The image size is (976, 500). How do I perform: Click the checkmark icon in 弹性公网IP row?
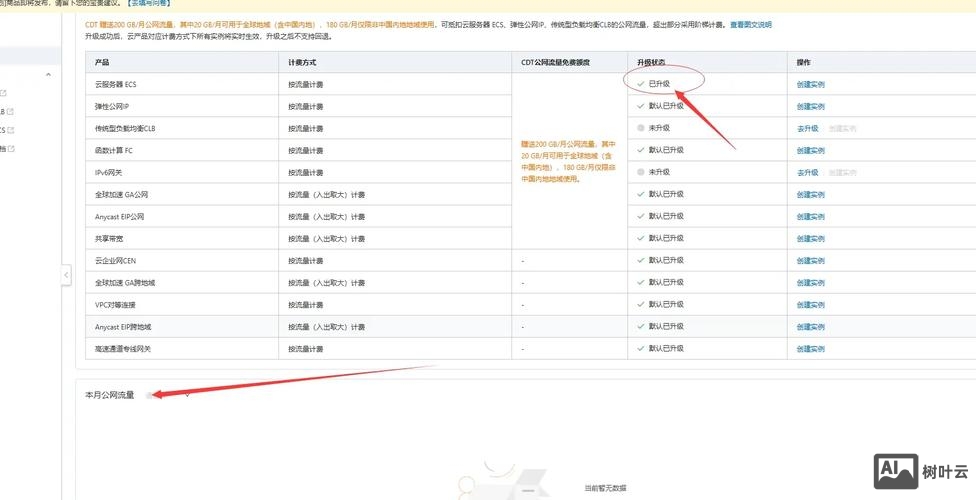coord(640,106)
